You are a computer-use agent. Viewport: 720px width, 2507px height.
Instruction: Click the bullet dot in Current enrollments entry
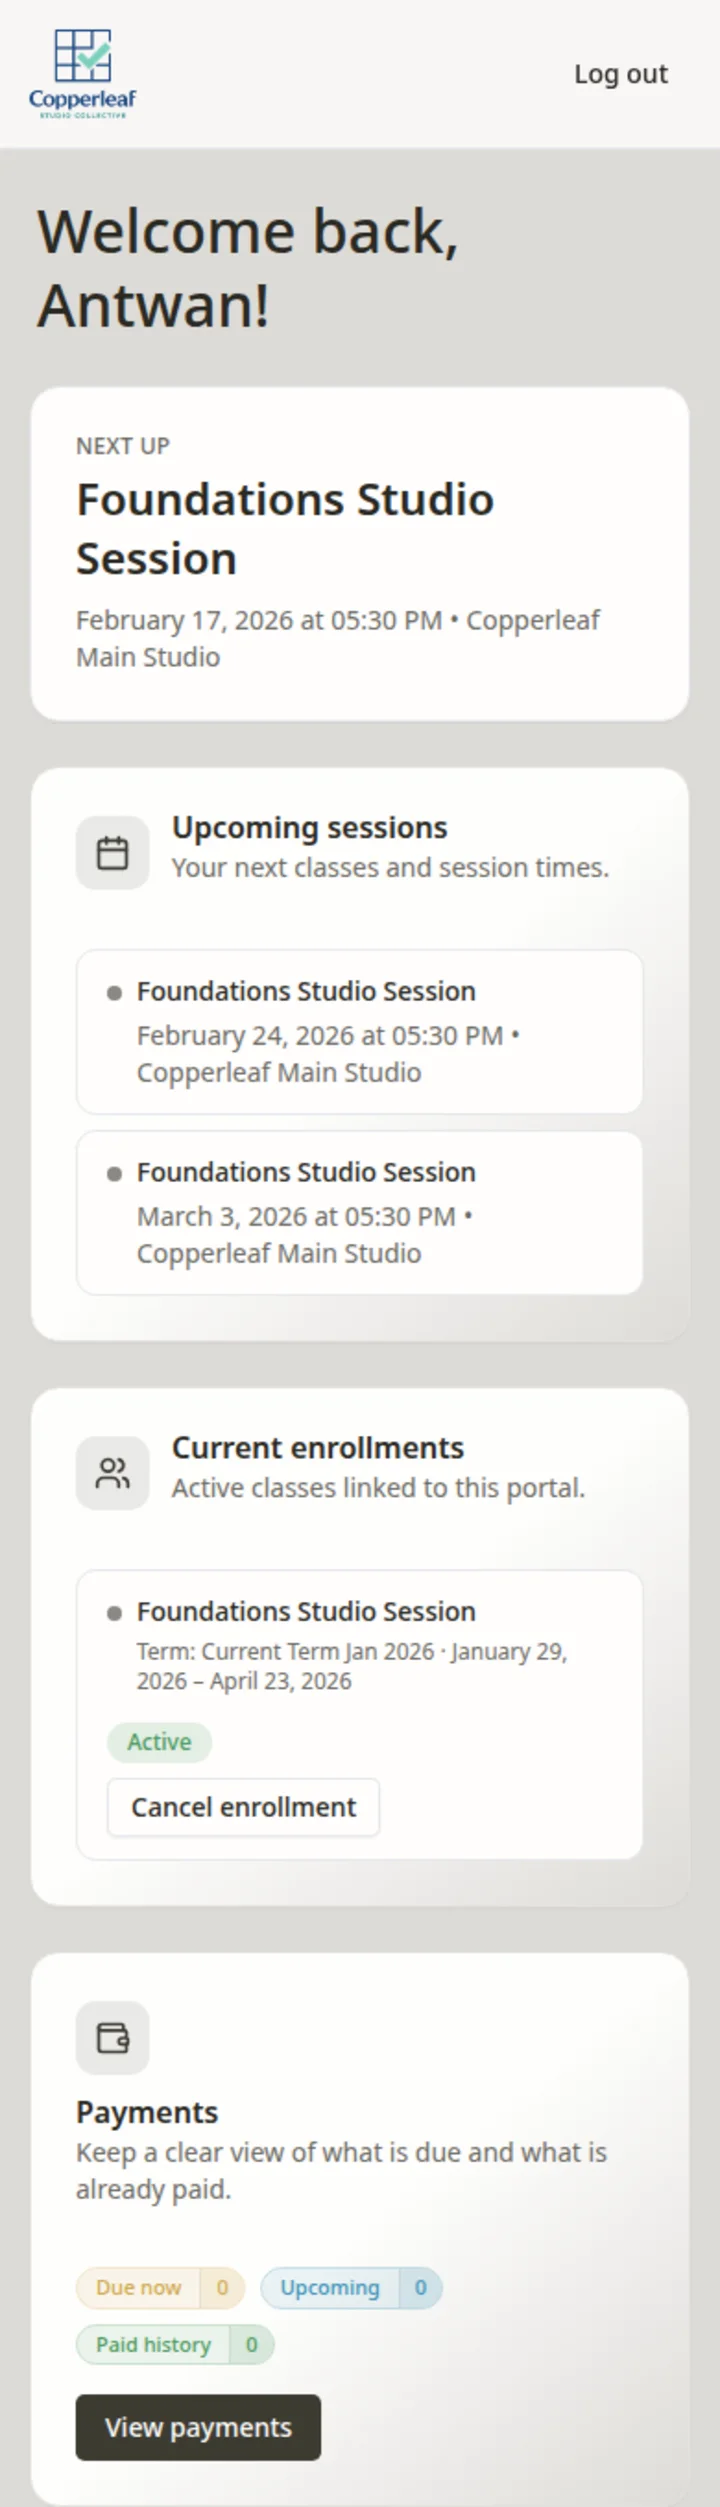pyautogui.click(x=115, y=1612)
